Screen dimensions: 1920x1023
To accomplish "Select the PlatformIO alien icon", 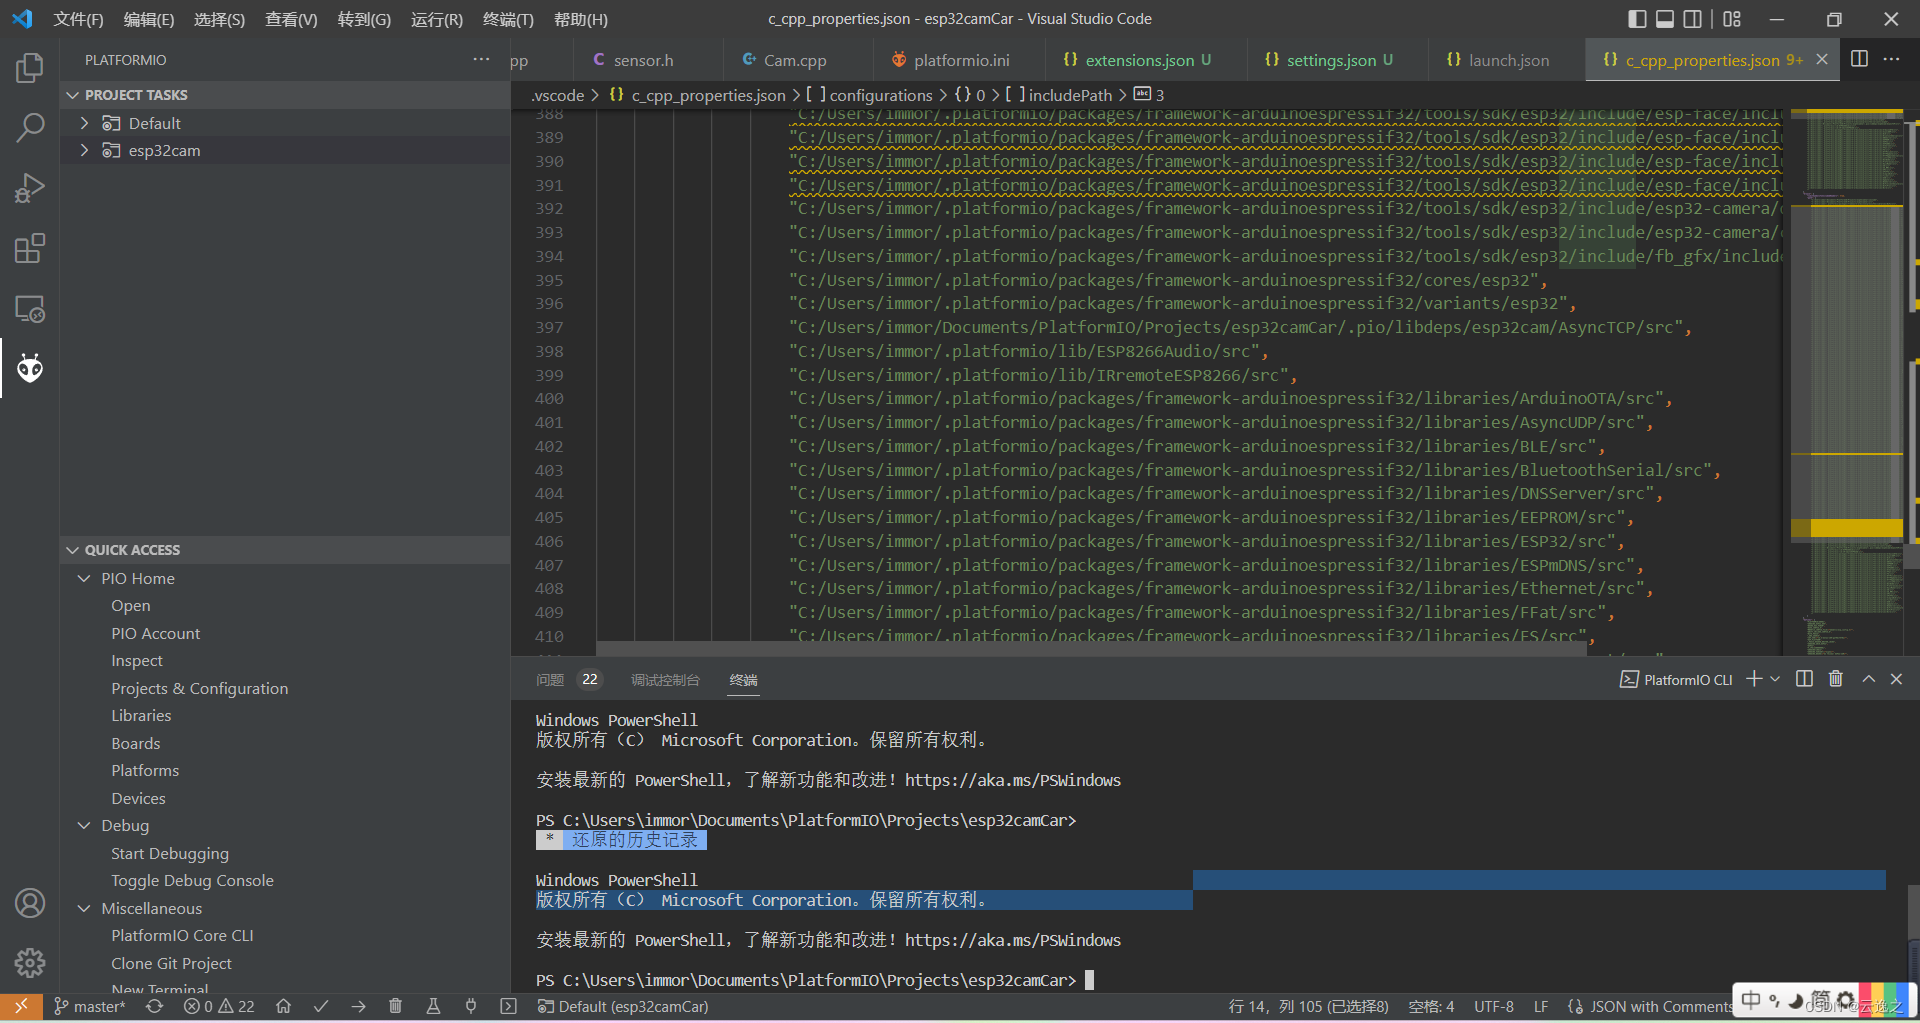I will 30,368.
